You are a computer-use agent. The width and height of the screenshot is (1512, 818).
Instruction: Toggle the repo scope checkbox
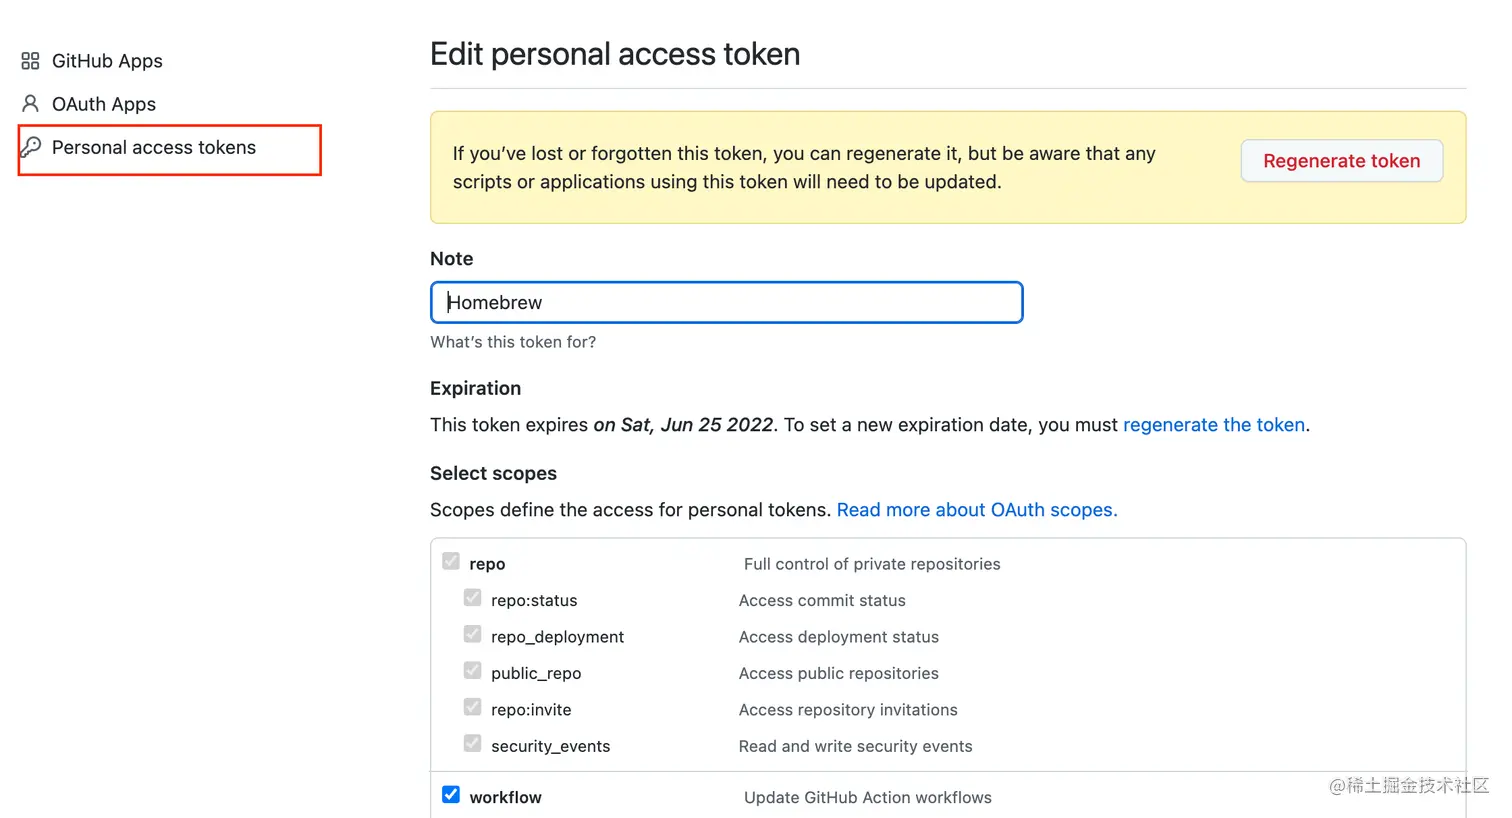tap(451, 561)
